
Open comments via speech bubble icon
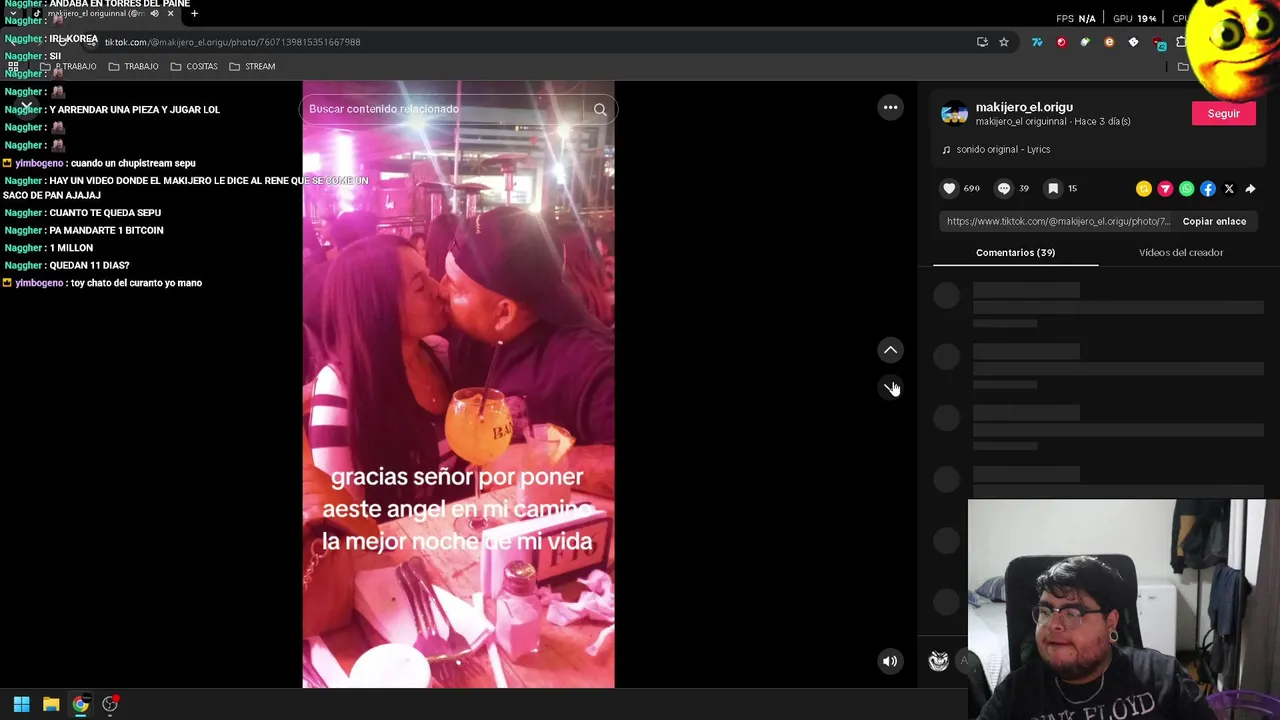click(x=1004, y=188)
